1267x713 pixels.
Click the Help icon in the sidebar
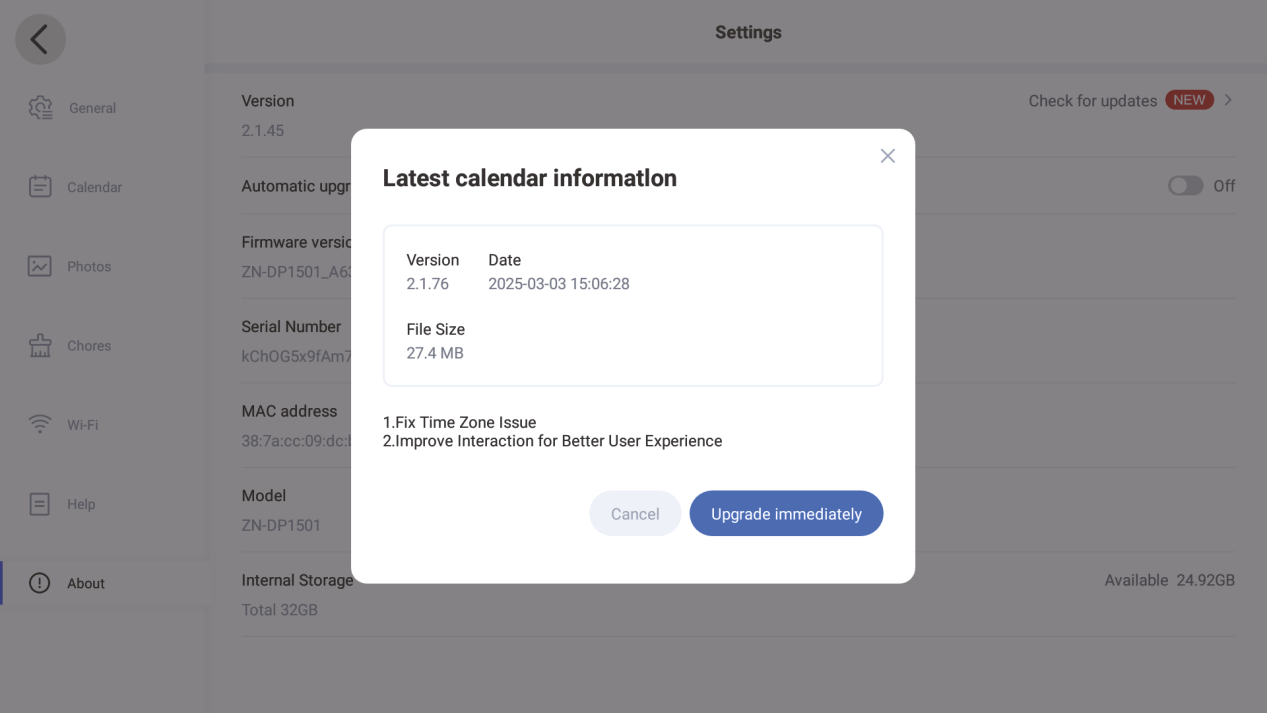pyautogui.click(x=40, y=503)
